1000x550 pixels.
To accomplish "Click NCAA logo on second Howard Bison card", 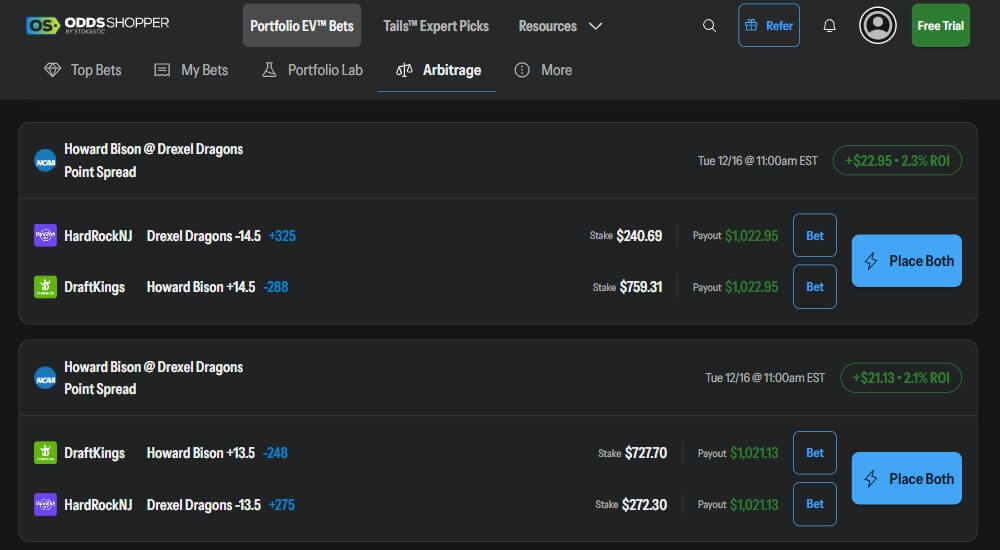I will [x=45, y=378].
